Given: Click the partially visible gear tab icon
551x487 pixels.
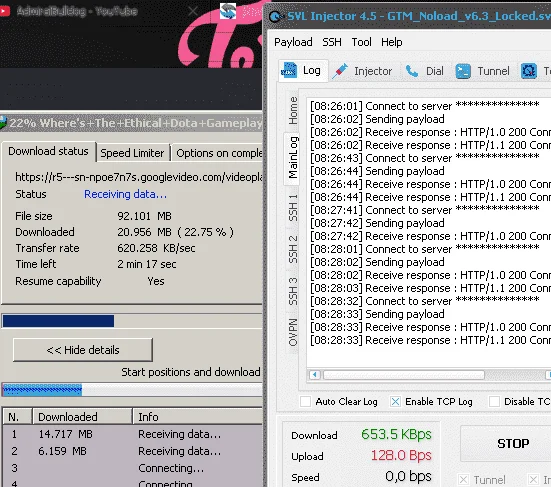Looking at the screenshot, I should (x=529, y=71).
